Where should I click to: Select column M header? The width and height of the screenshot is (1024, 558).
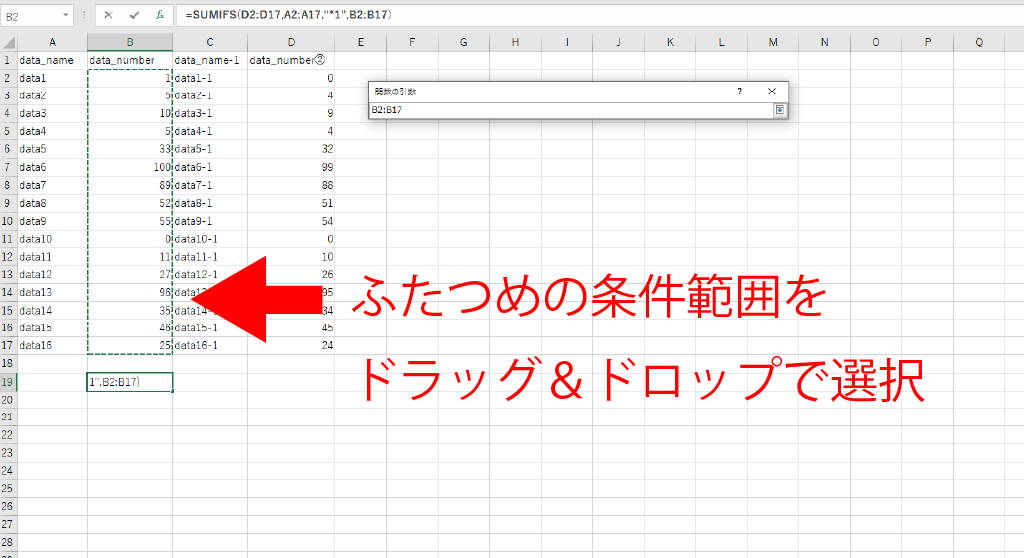(773, 42)
